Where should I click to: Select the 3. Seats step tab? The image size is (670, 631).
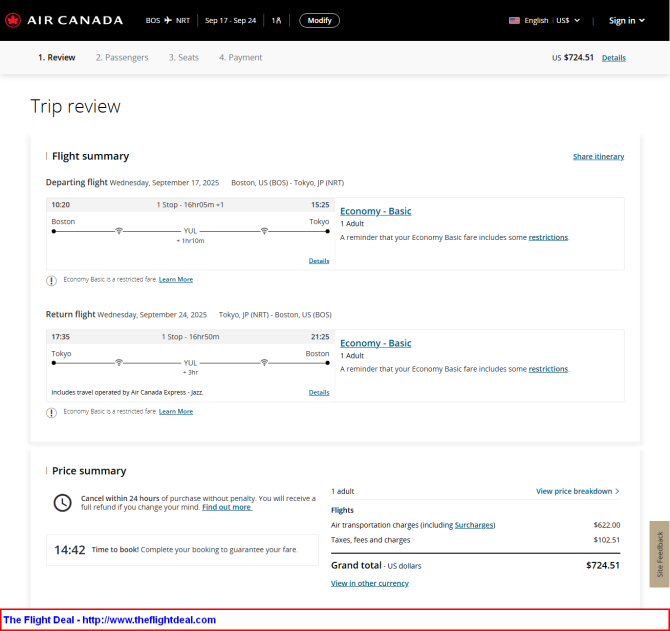[x=184, y=57]
